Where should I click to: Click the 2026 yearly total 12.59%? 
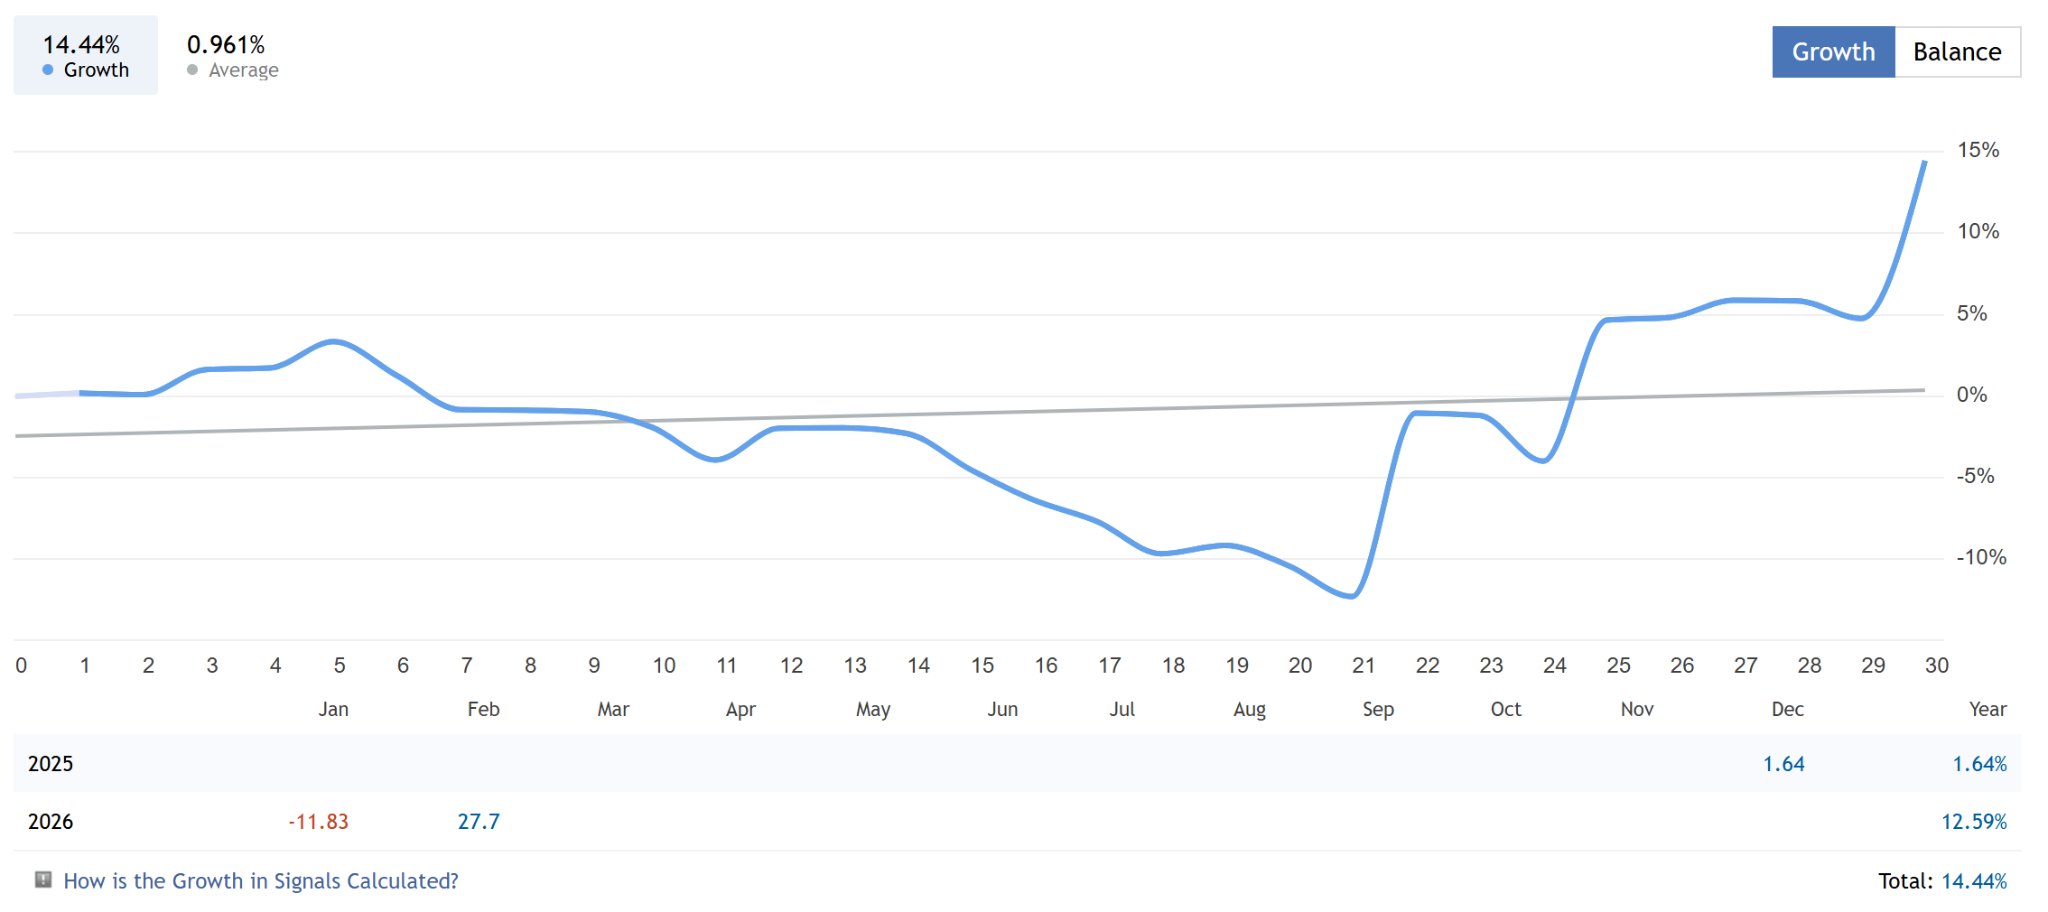pos(1973,822)
